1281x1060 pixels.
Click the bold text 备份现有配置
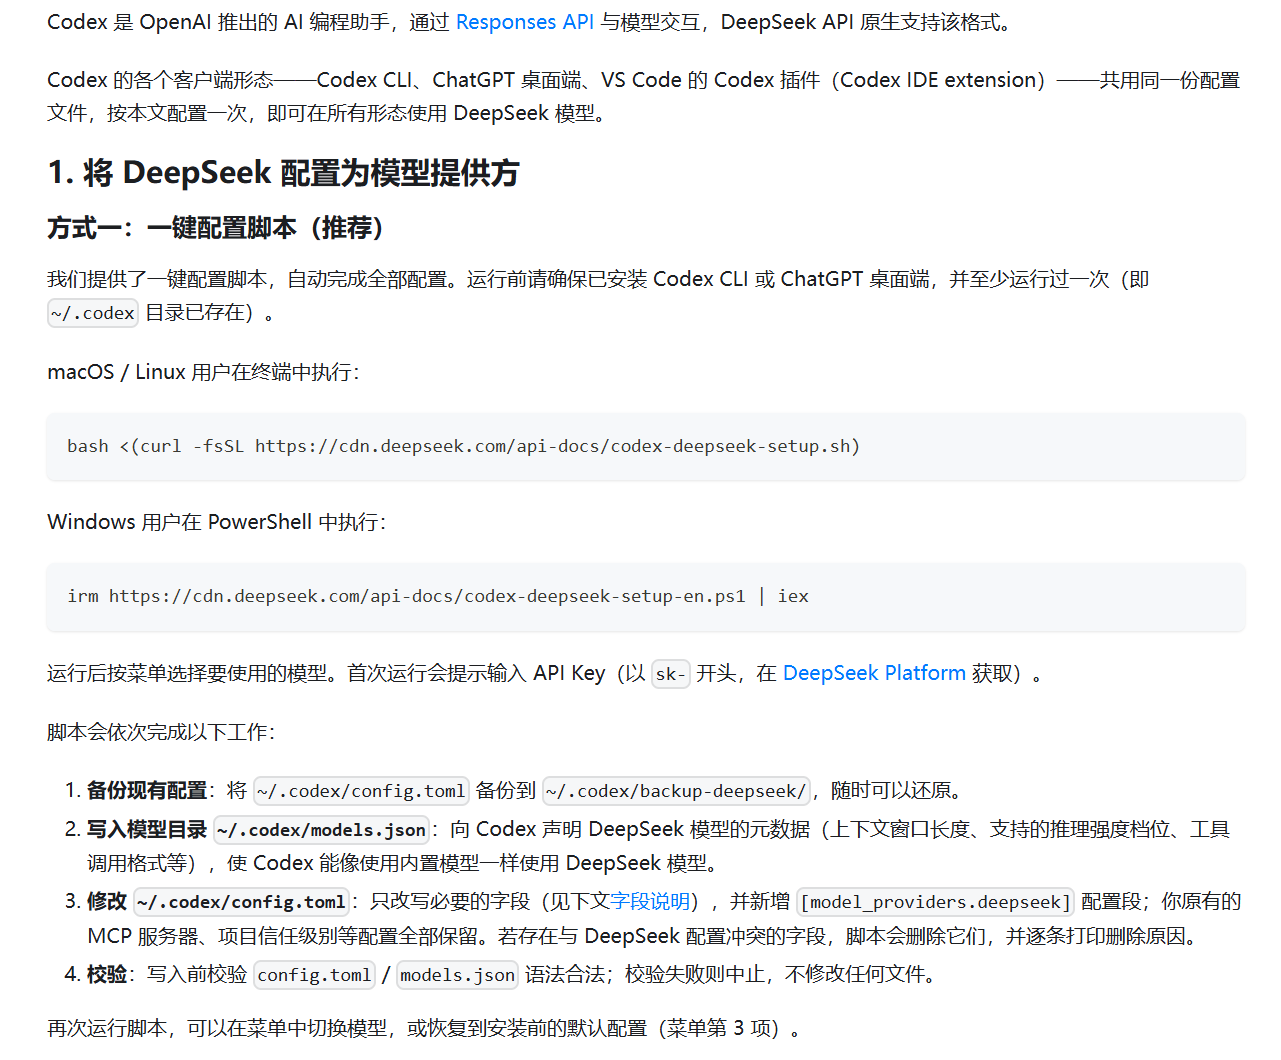[147, 790]
